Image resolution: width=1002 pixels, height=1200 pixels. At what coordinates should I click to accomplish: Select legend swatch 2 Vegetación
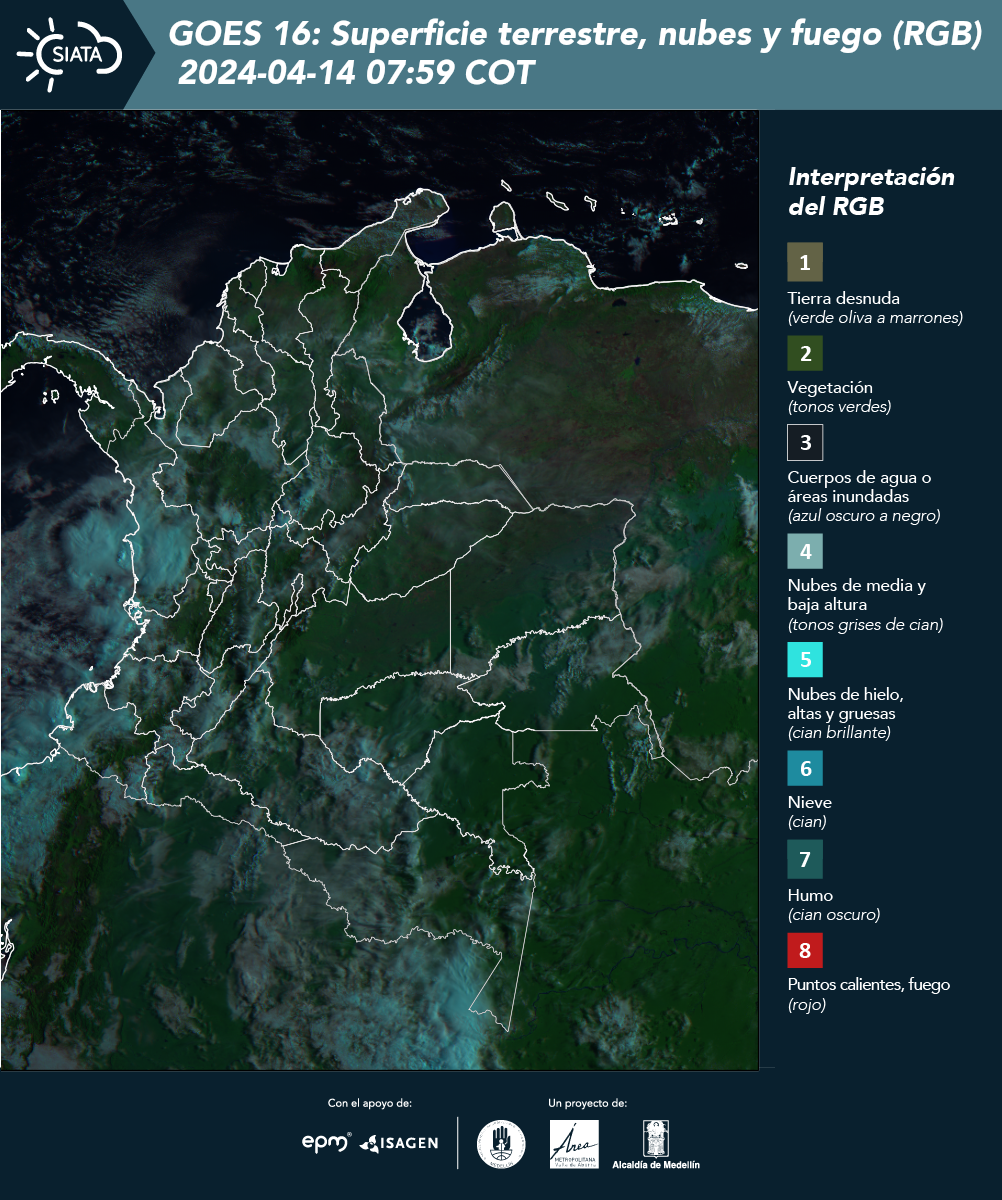pos(805,352)
